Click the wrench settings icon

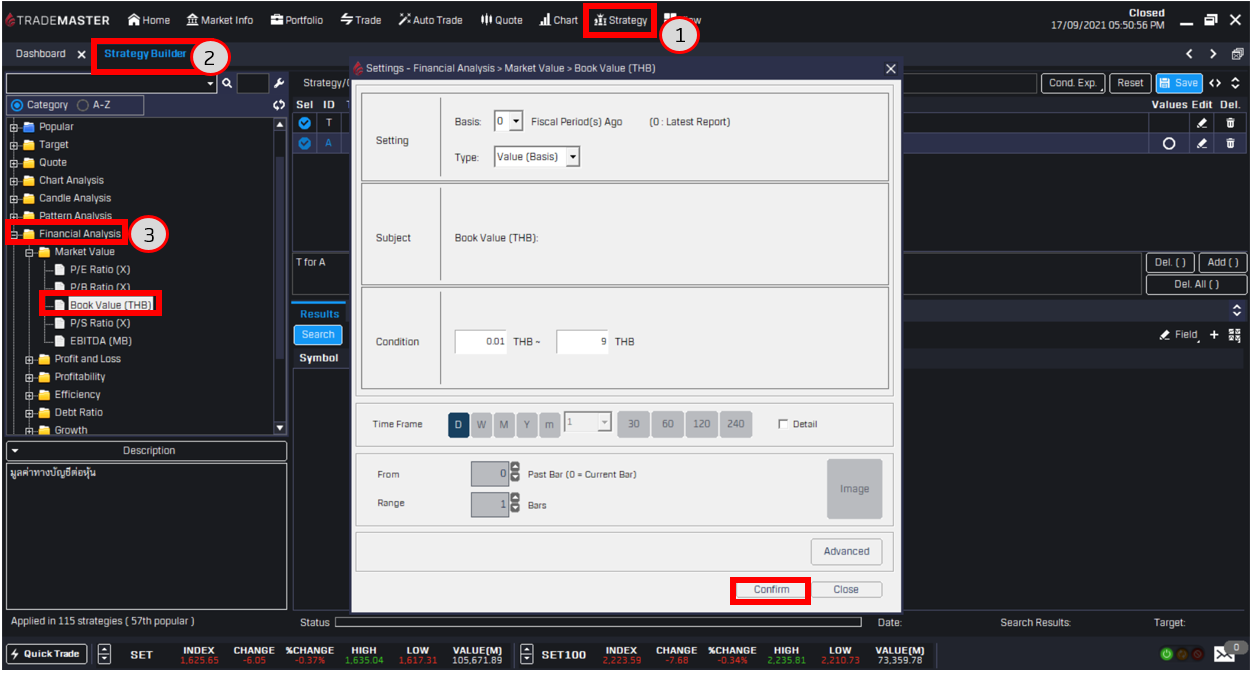tap(279, 84)
